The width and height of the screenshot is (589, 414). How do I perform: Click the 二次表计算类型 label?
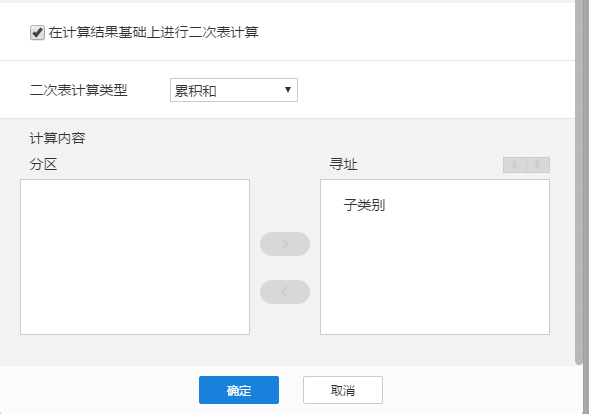click(x=79, y=90)
